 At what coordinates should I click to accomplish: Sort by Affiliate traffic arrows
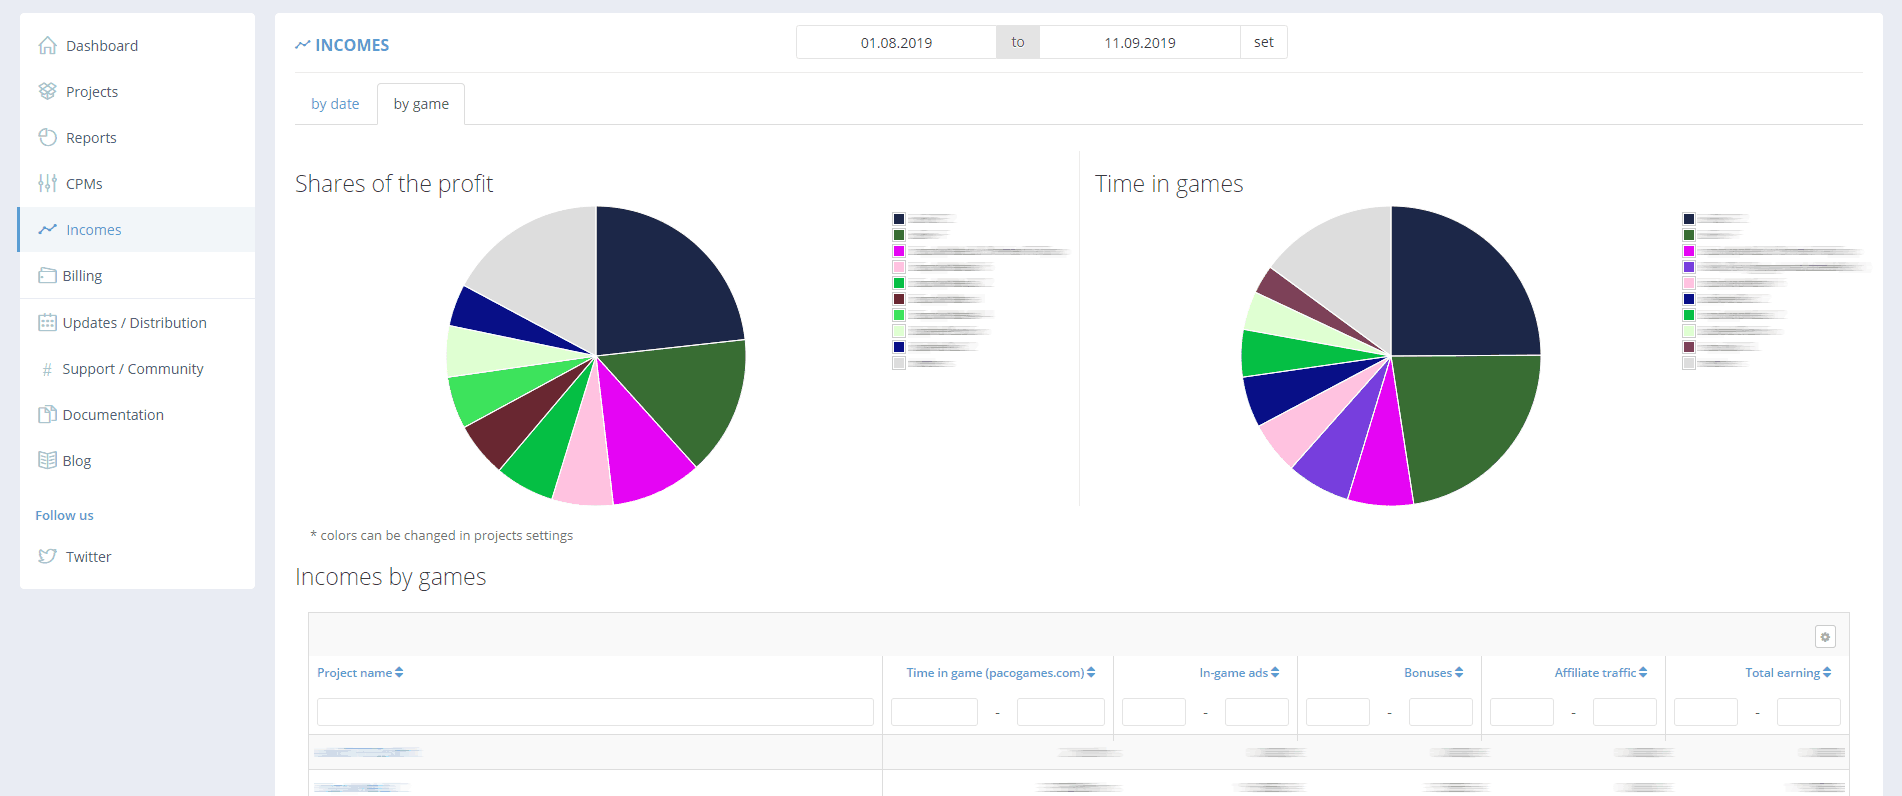[x=1643, y=673]
